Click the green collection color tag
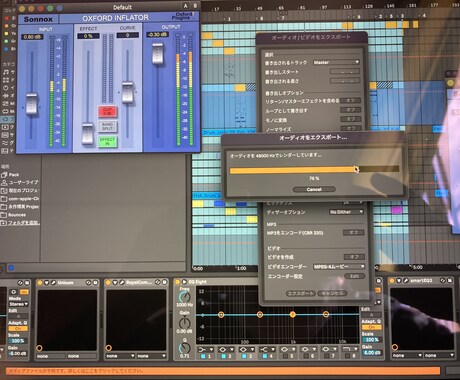The height and width of the screenshot is (380, 460). (6, 41)
